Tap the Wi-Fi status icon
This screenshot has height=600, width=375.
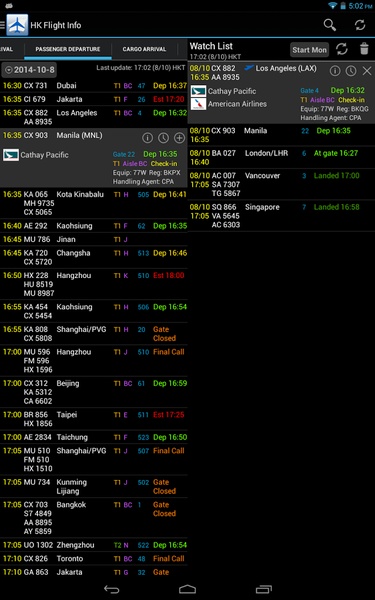point(333,5)
